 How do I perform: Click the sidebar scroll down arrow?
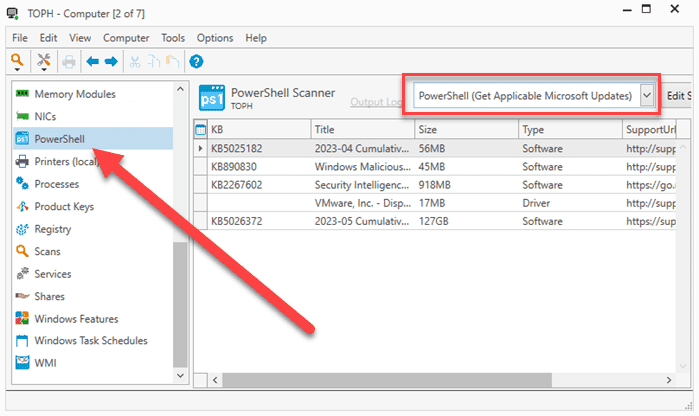pos(180,376)
